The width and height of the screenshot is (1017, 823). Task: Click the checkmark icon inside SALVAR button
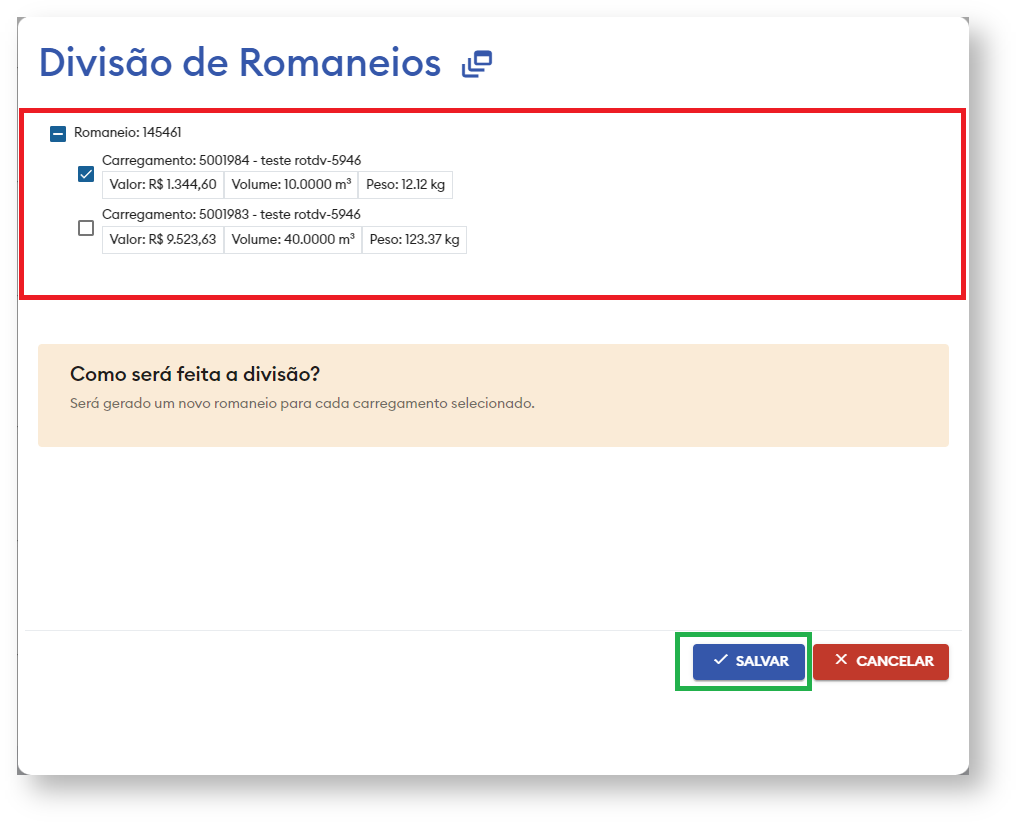click(720, 661)
